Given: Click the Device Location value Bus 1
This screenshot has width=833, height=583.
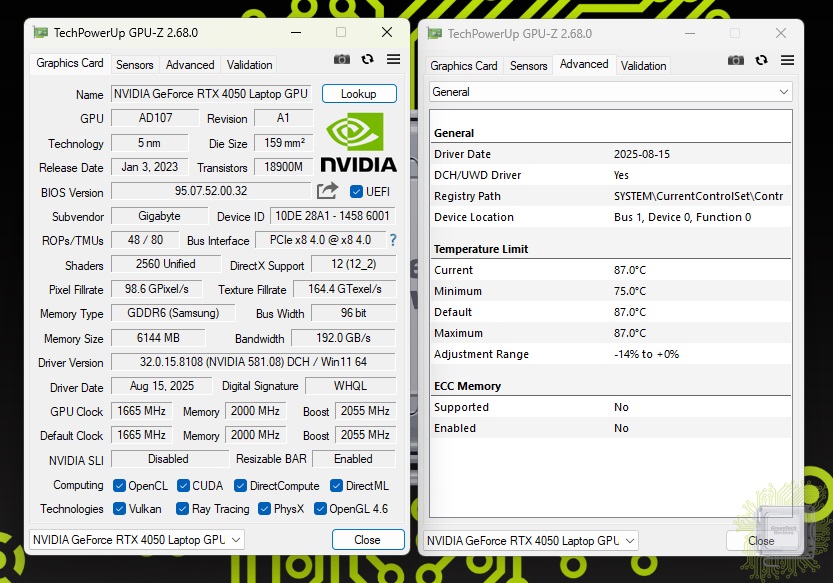Looking at the screenshot, I should (683, 217).
